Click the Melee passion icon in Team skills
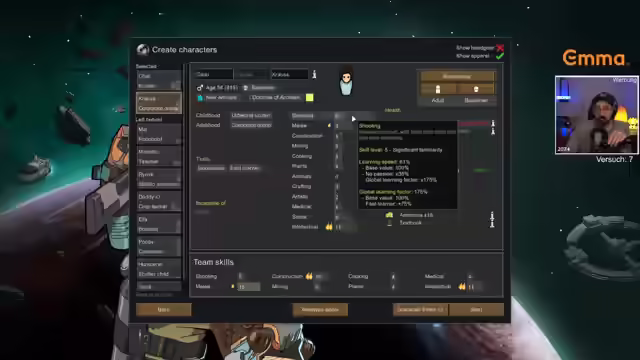 (233, 287)
